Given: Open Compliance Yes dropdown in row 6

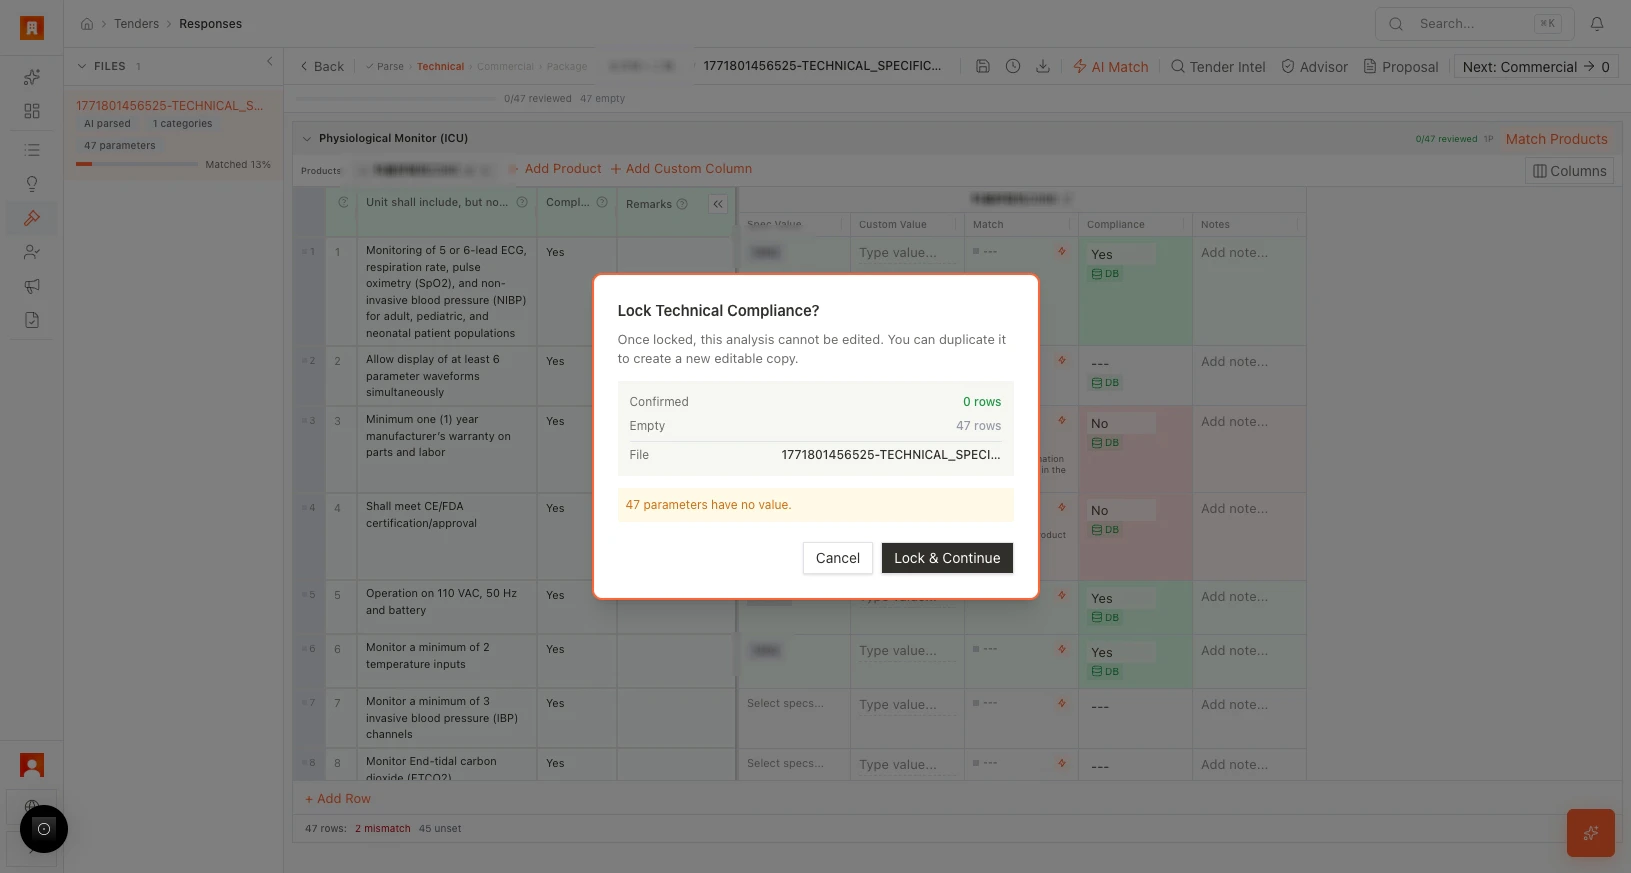Looking at the screenshot, I should coord(1120,652).
